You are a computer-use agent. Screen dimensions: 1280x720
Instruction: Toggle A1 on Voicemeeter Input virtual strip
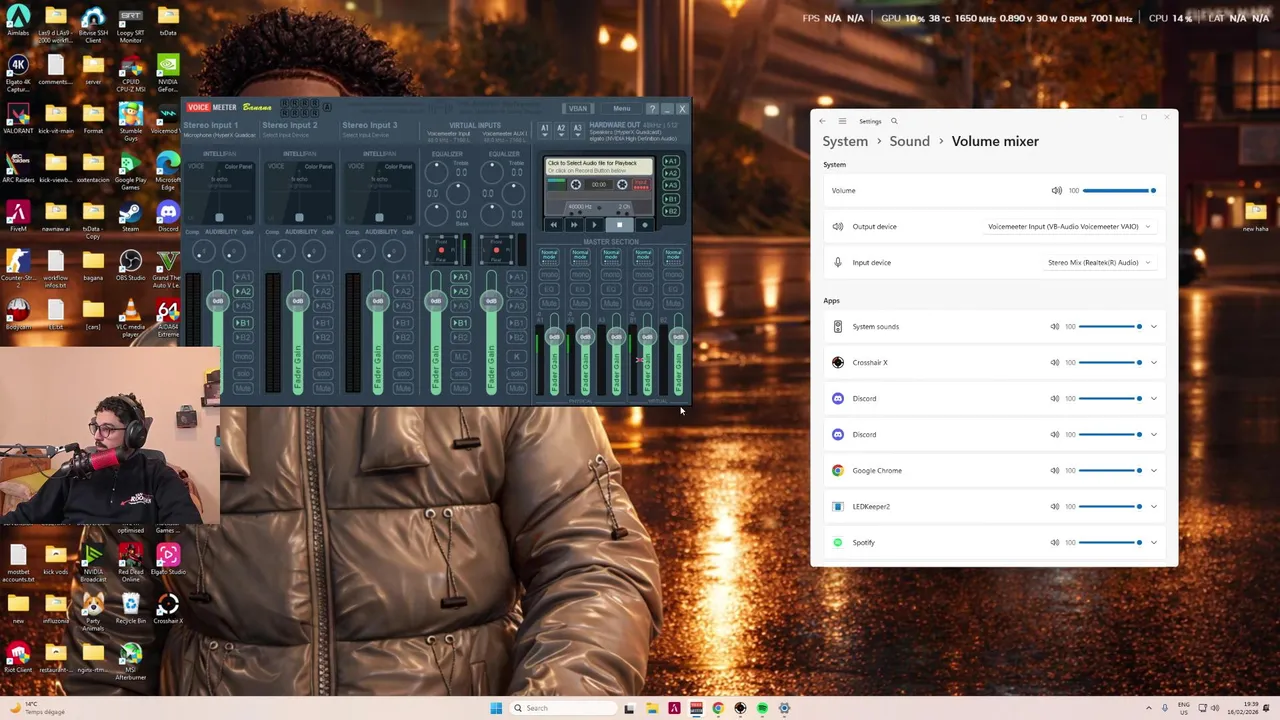[x=460, y=277]
